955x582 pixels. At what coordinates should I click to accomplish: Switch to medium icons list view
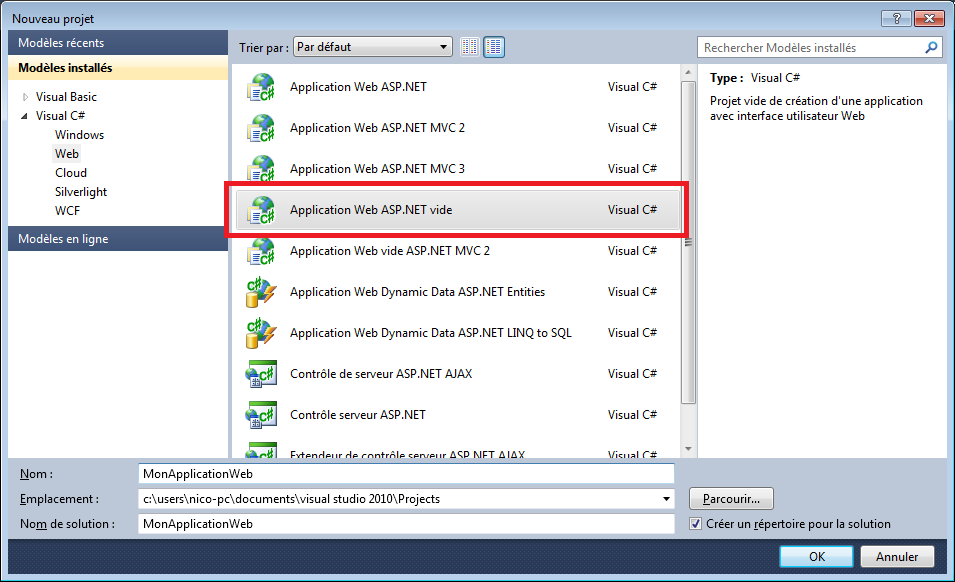tap(494, 47)
